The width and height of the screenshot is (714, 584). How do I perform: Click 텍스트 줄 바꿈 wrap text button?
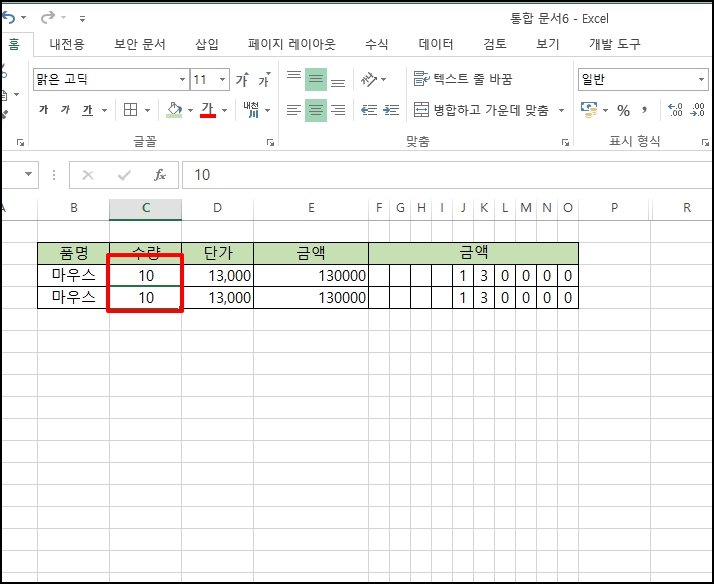pyautogui.click(x=463, y=79)
